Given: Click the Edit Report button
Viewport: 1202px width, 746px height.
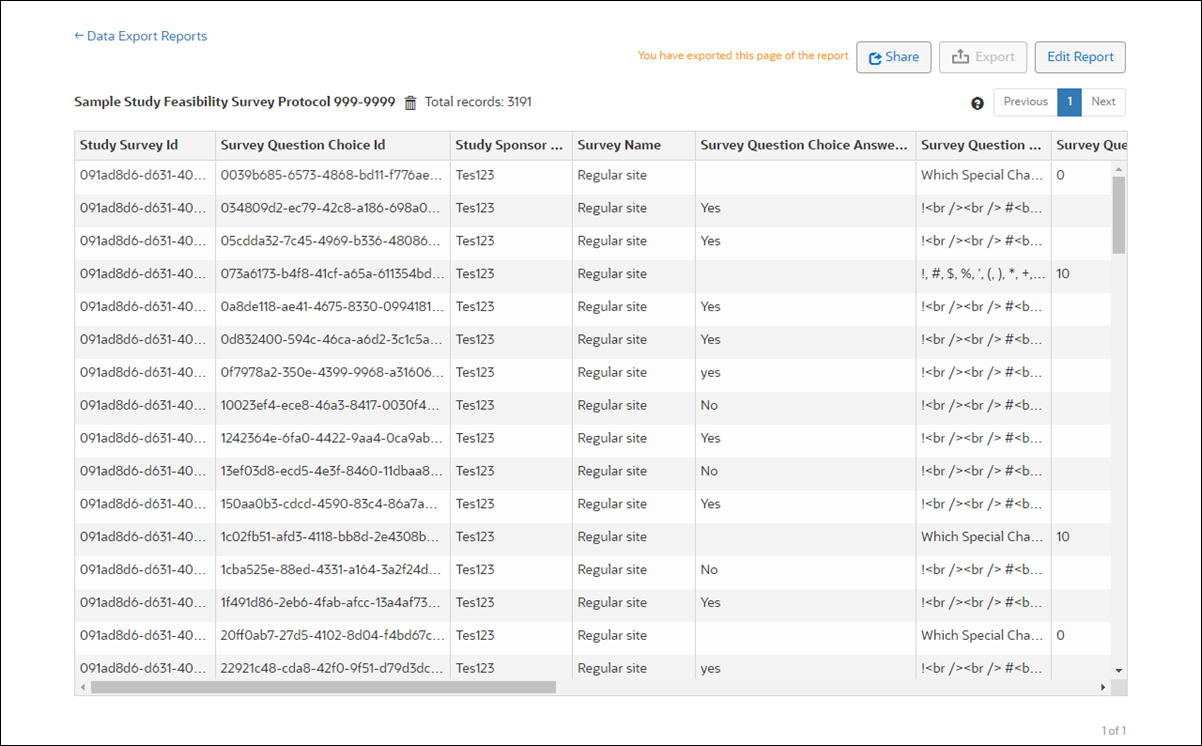Looking at the screenshot, I should [x=1080, y=57].
